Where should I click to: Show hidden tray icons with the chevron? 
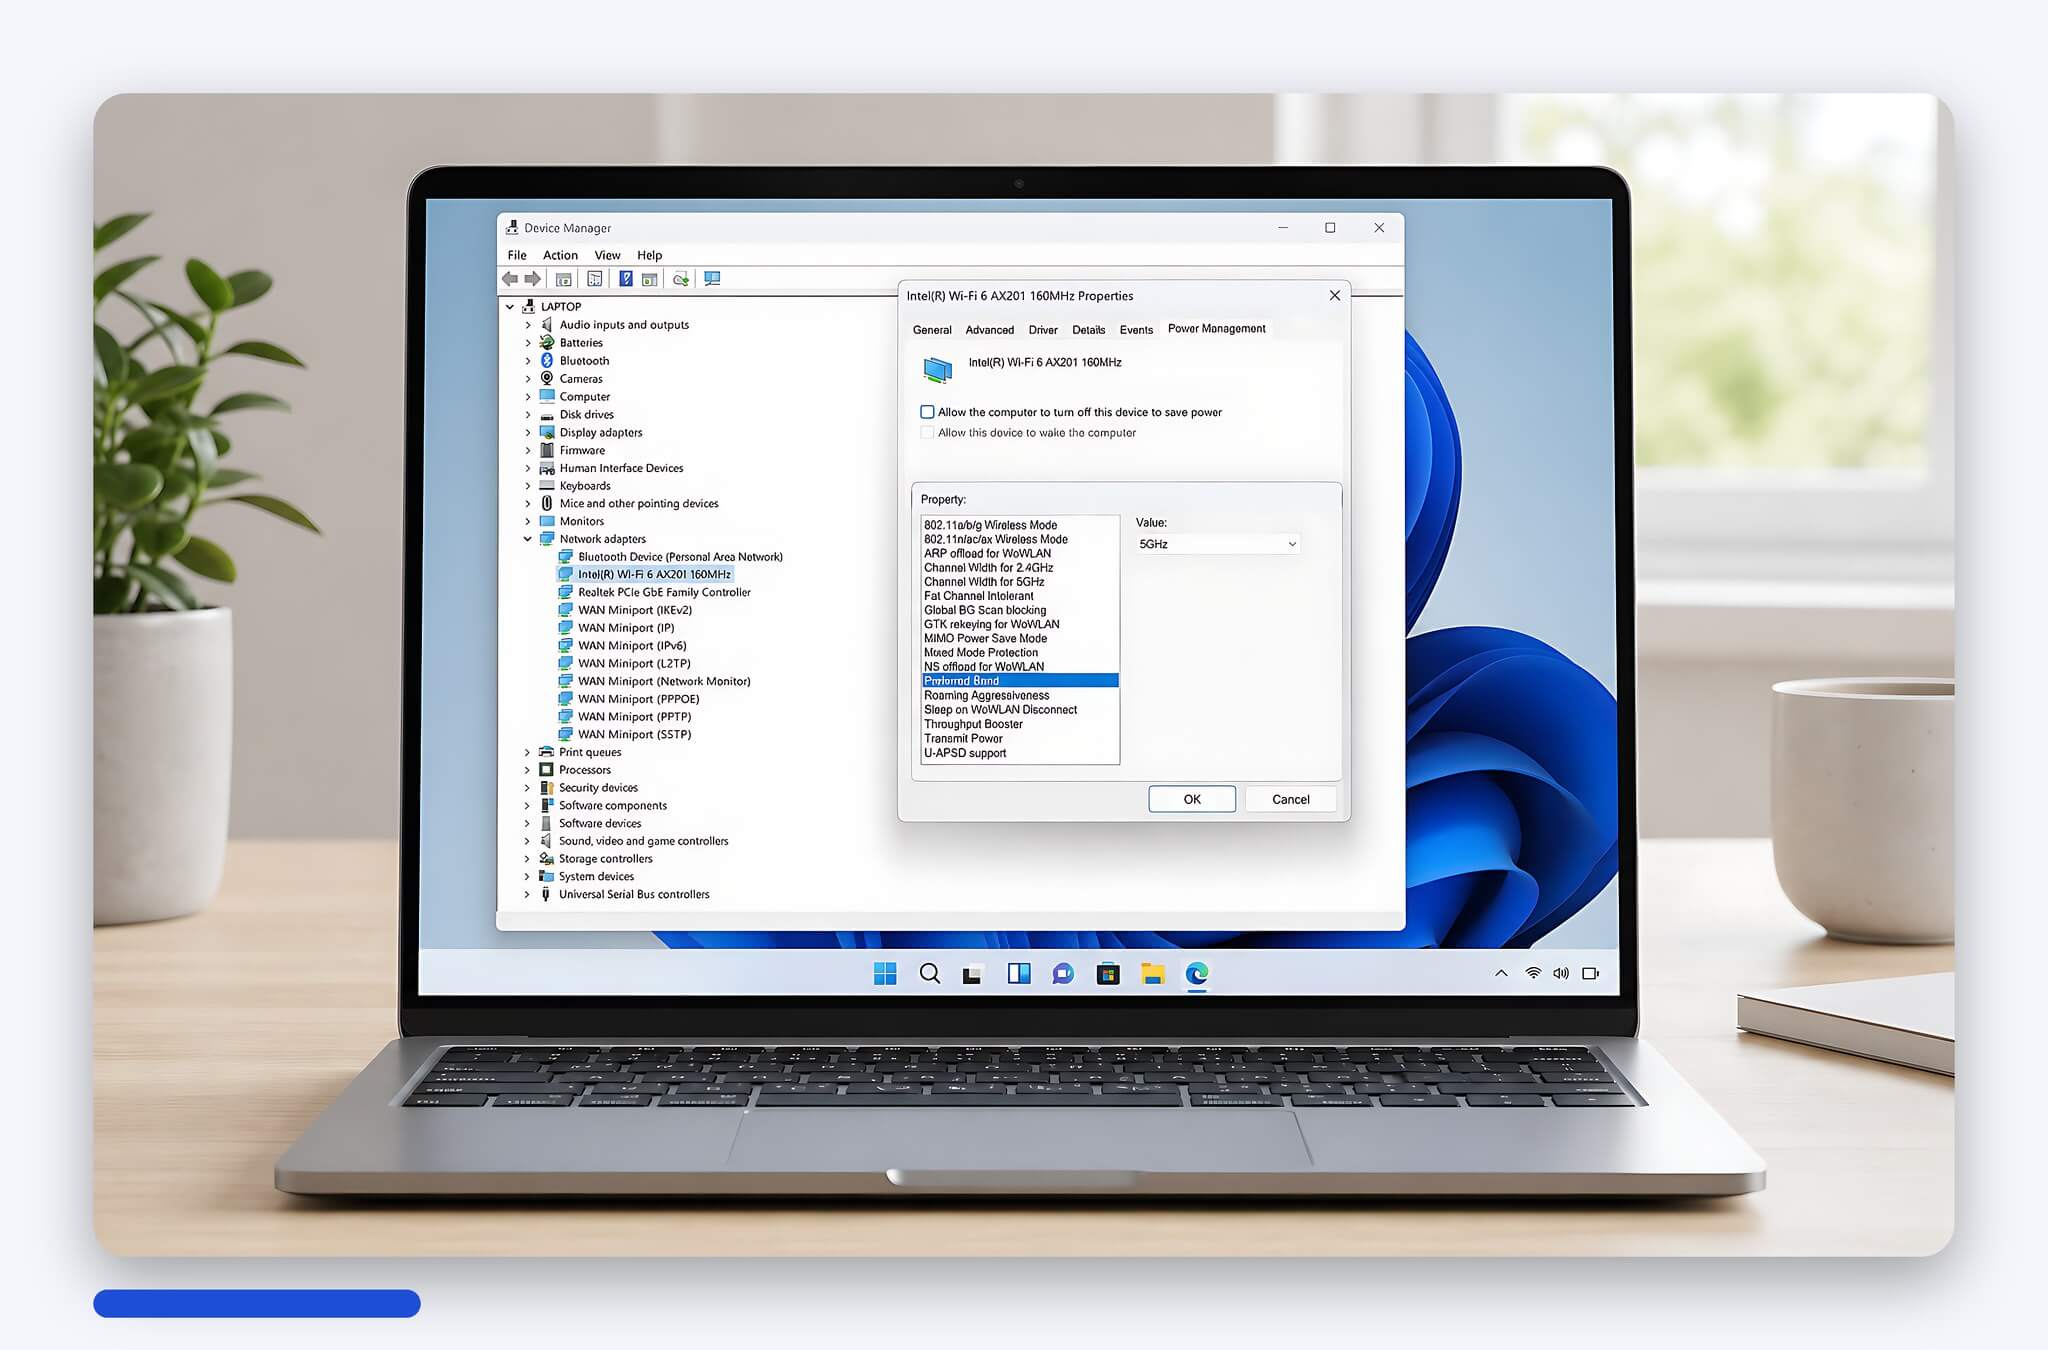coord(1501,973)
